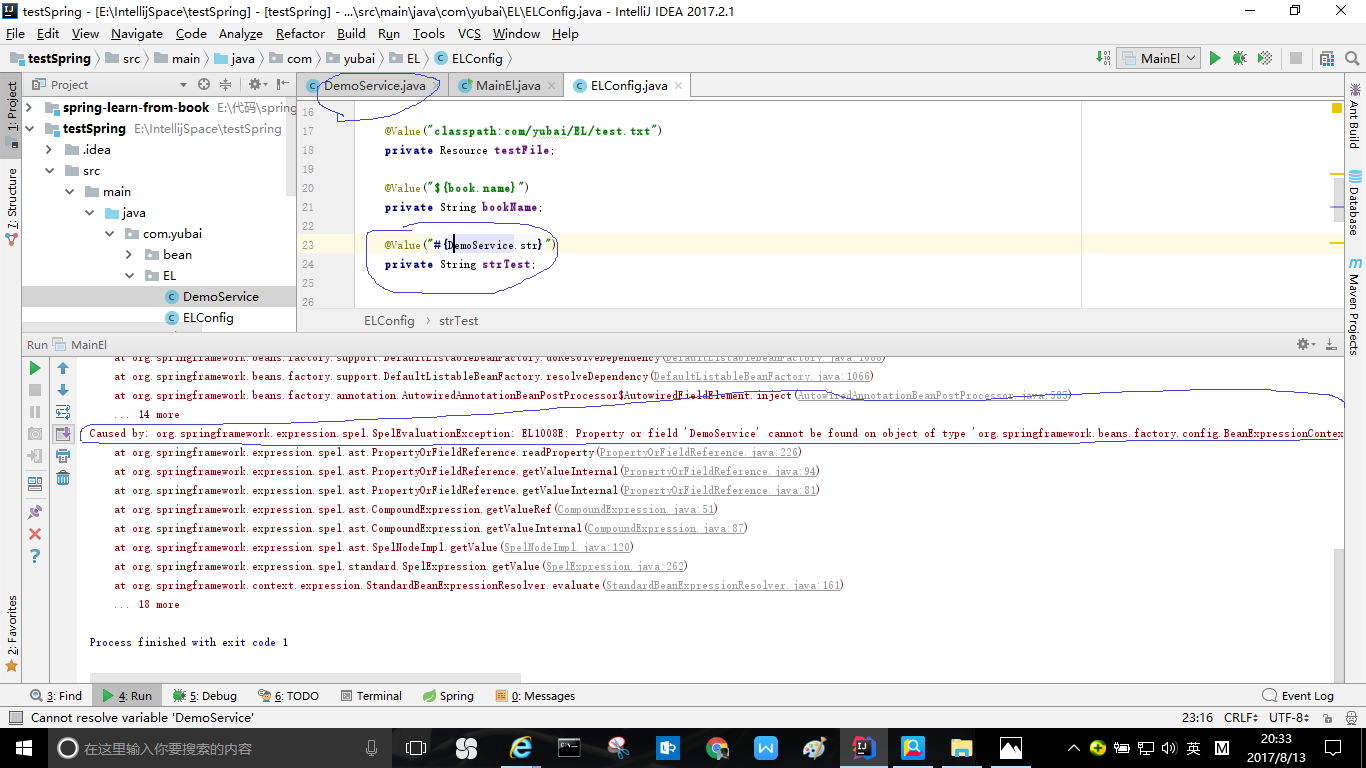Click the Windows taskbar search box
Image resolution: width=1366 pixels, height=768 pixels.
[x=220, y=748]
